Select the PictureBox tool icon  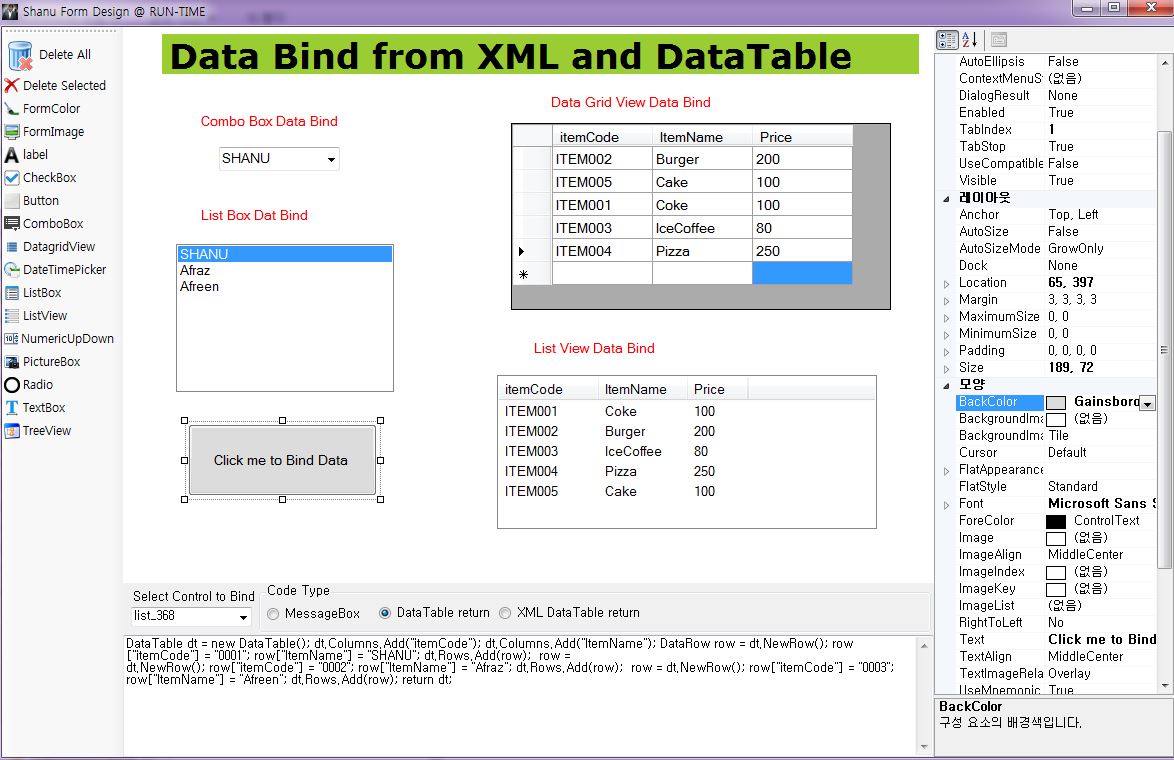click(x=11, y=362)
